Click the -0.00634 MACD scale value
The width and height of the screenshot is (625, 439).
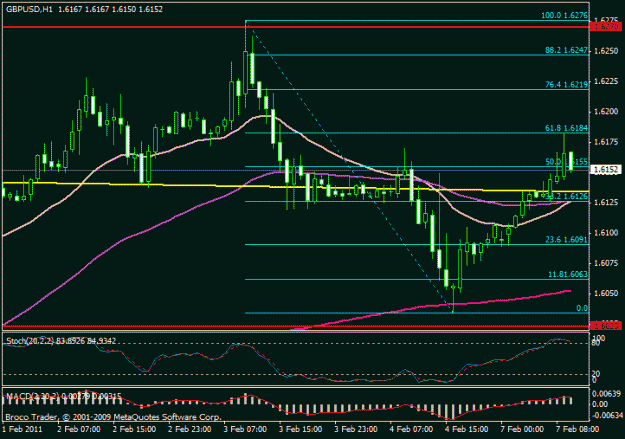(606, 415)
